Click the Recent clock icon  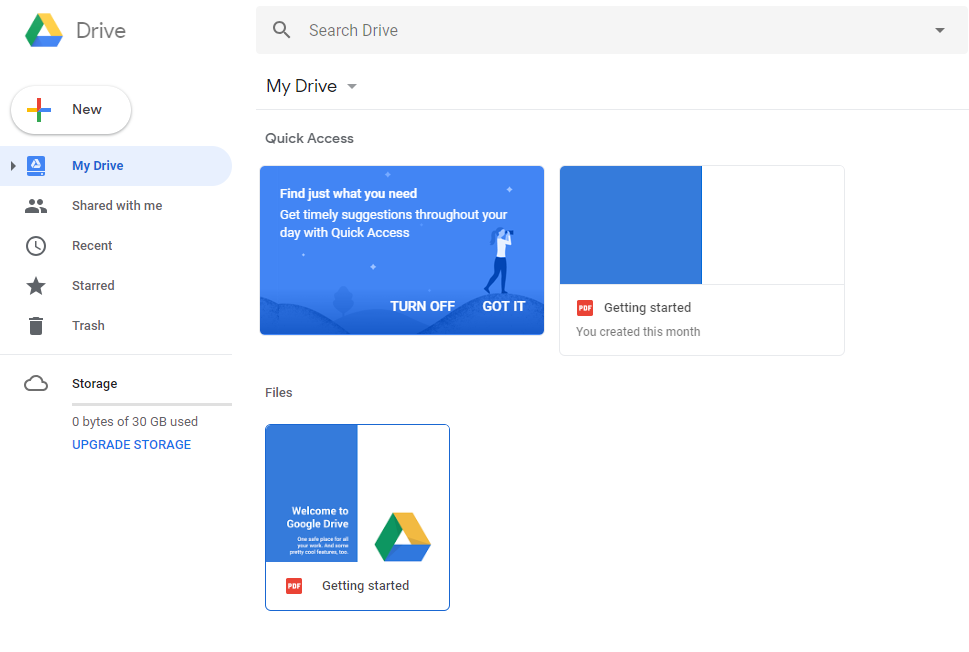36,246
